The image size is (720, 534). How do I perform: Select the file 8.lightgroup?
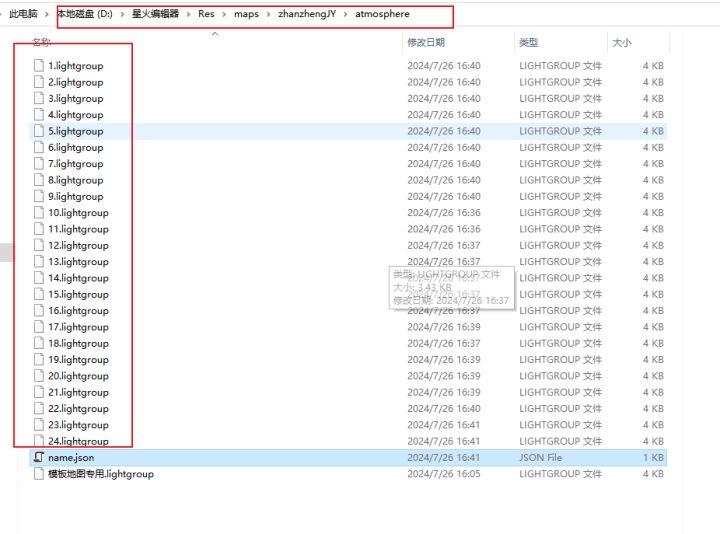coord(76,180)
